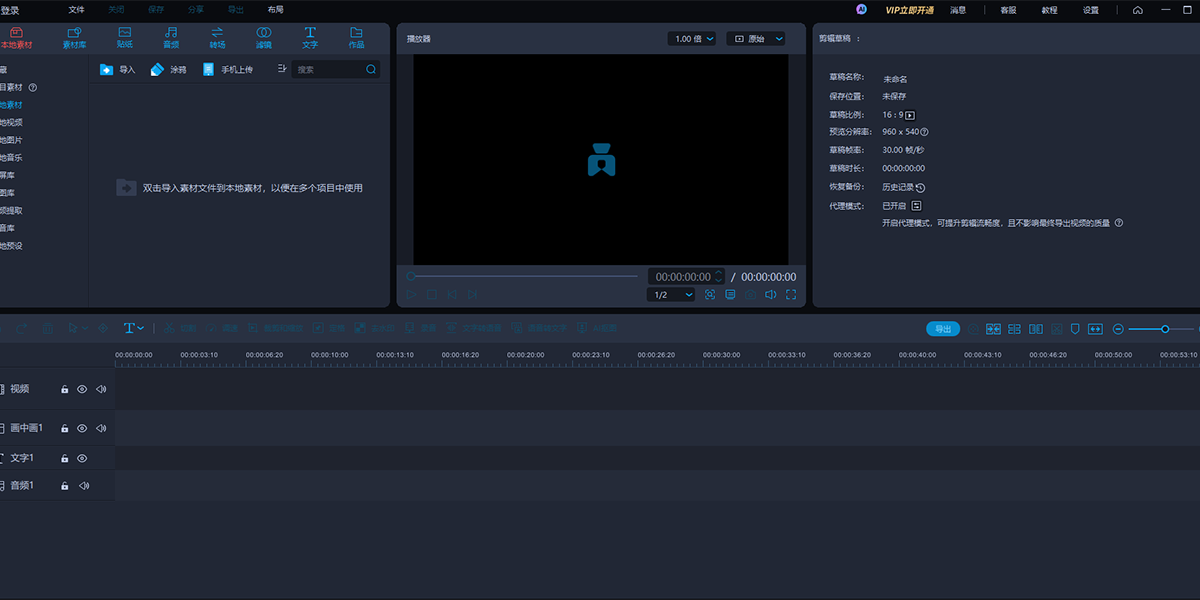1200x600 pixels.
Task: Open the 1/2 preview quality dropdown
Action: pyautogui.click(x=671, y=295)
